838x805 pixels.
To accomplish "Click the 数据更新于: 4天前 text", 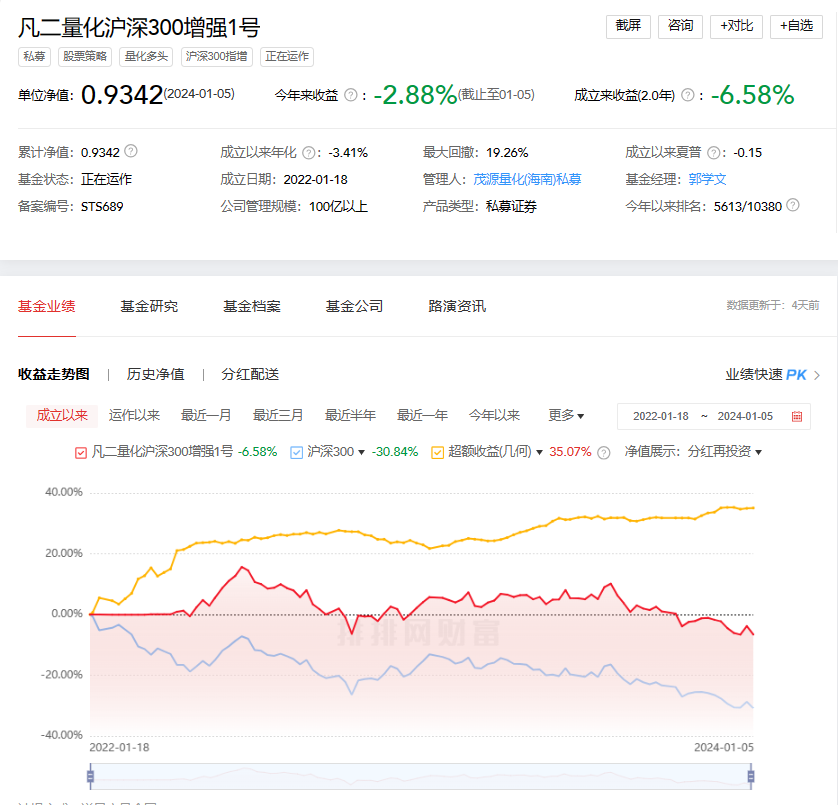I will [773, 305].
